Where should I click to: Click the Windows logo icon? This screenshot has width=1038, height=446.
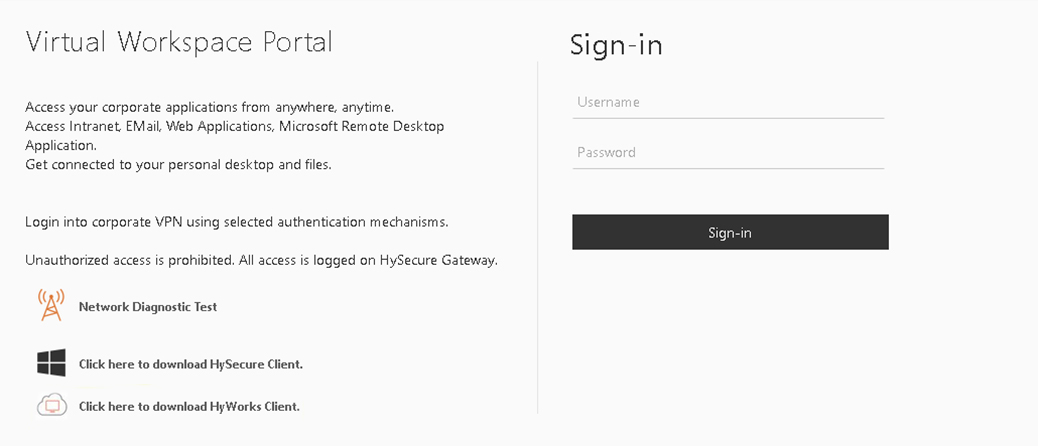[51, 363]
